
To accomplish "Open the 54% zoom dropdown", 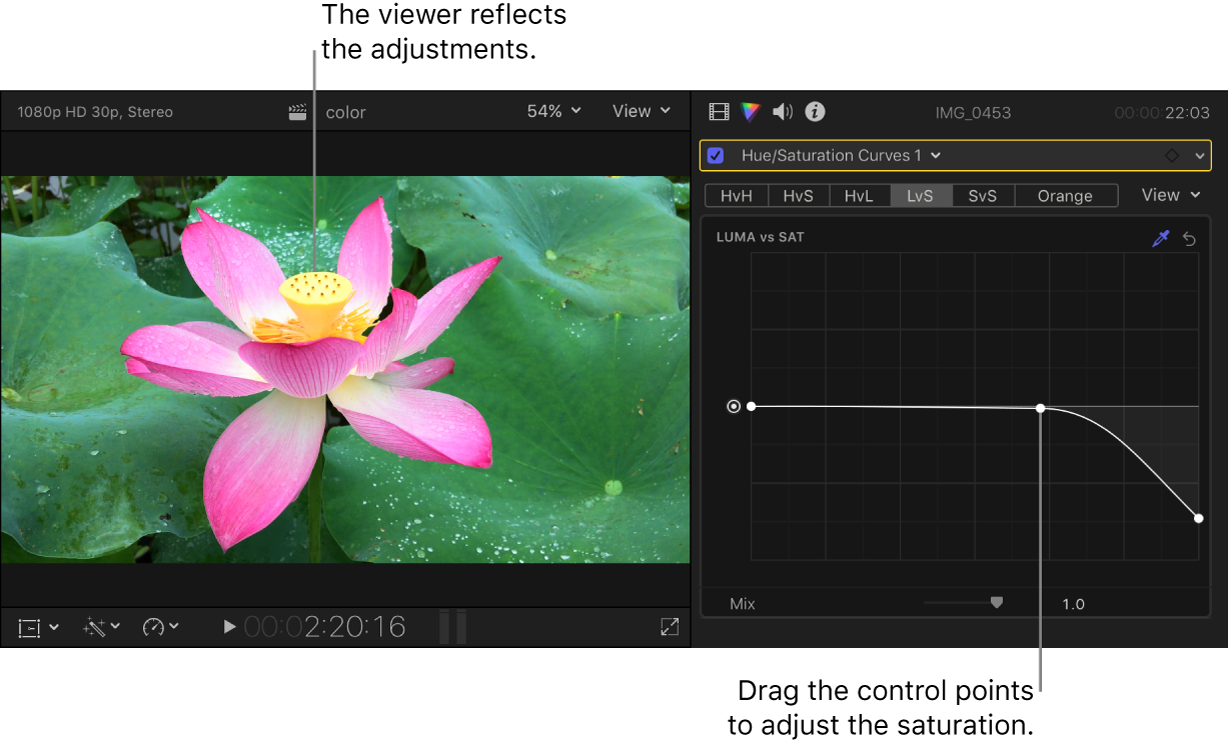I will point(553,111).
